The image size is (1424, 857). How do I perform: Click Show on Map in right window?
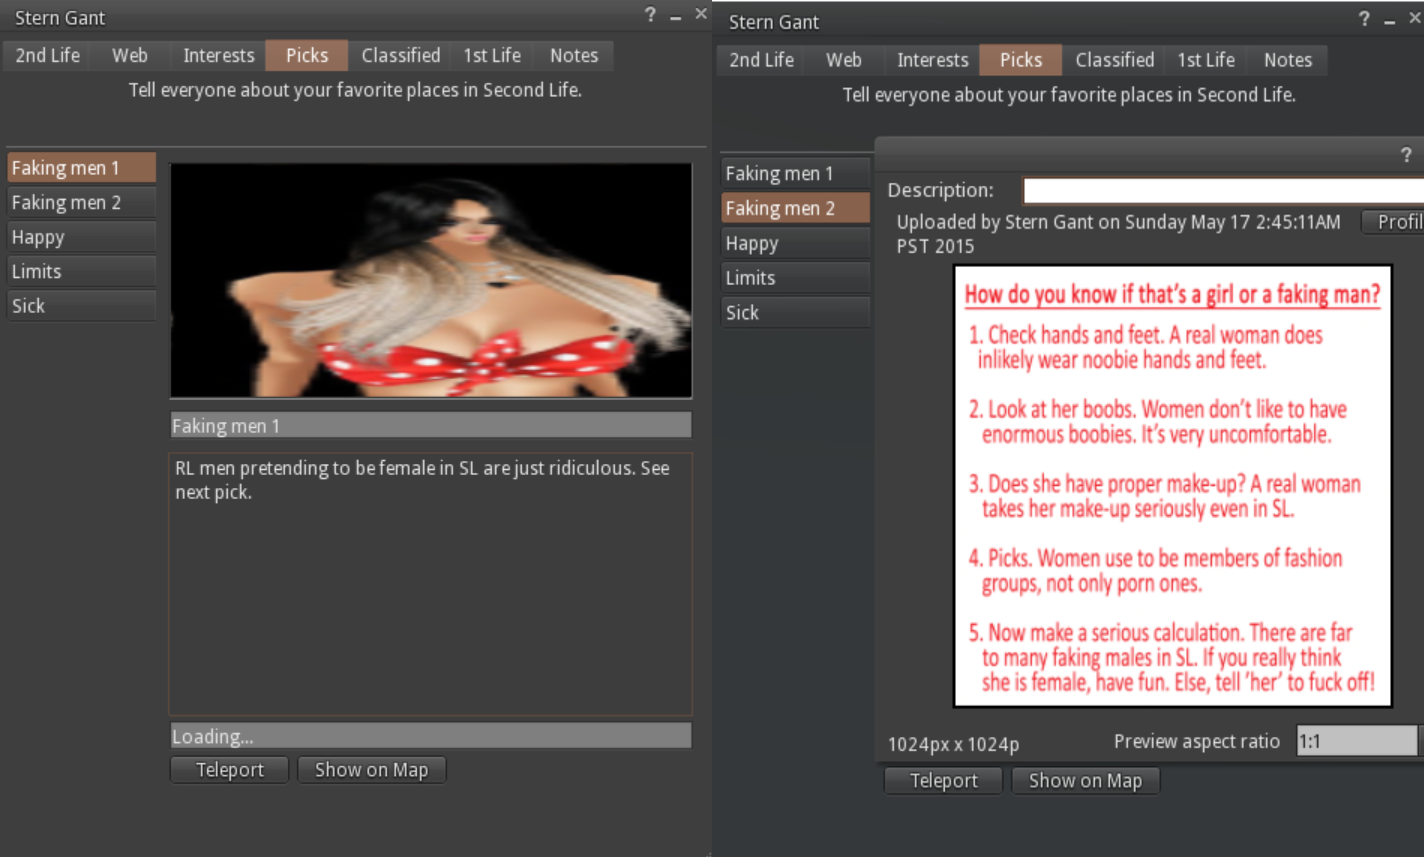[x=1085, y=781]
